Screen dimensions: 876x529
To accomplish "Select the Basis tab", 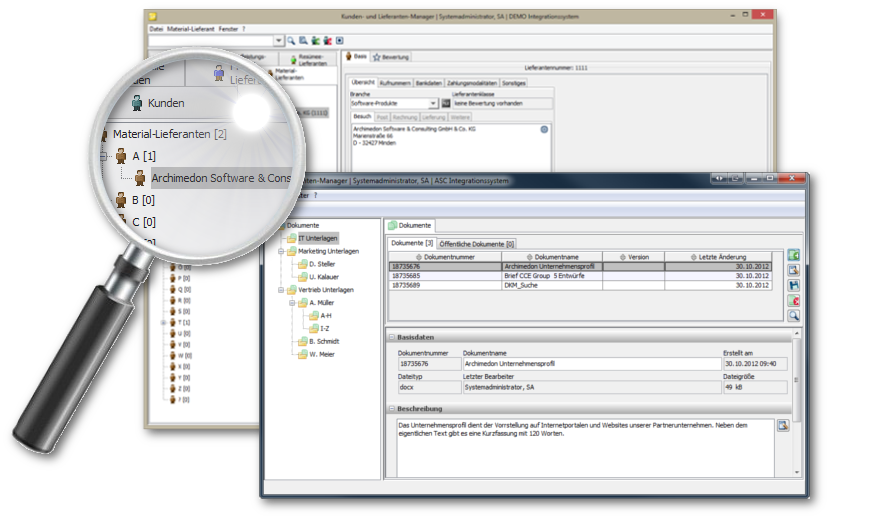I will [356, 56].
